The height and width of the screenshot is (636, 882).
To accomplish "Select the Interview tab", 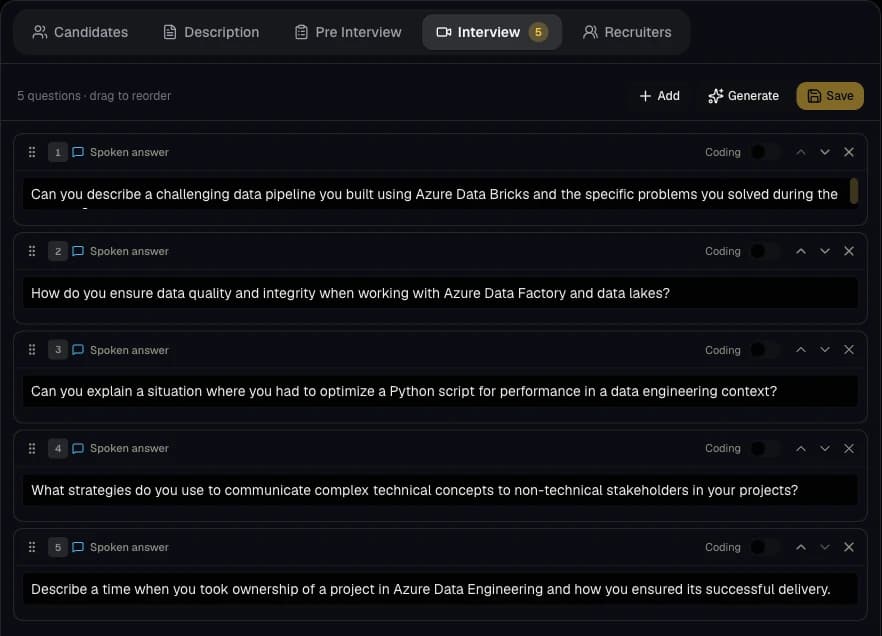I will pyautogui.click(x=492, y=32).
